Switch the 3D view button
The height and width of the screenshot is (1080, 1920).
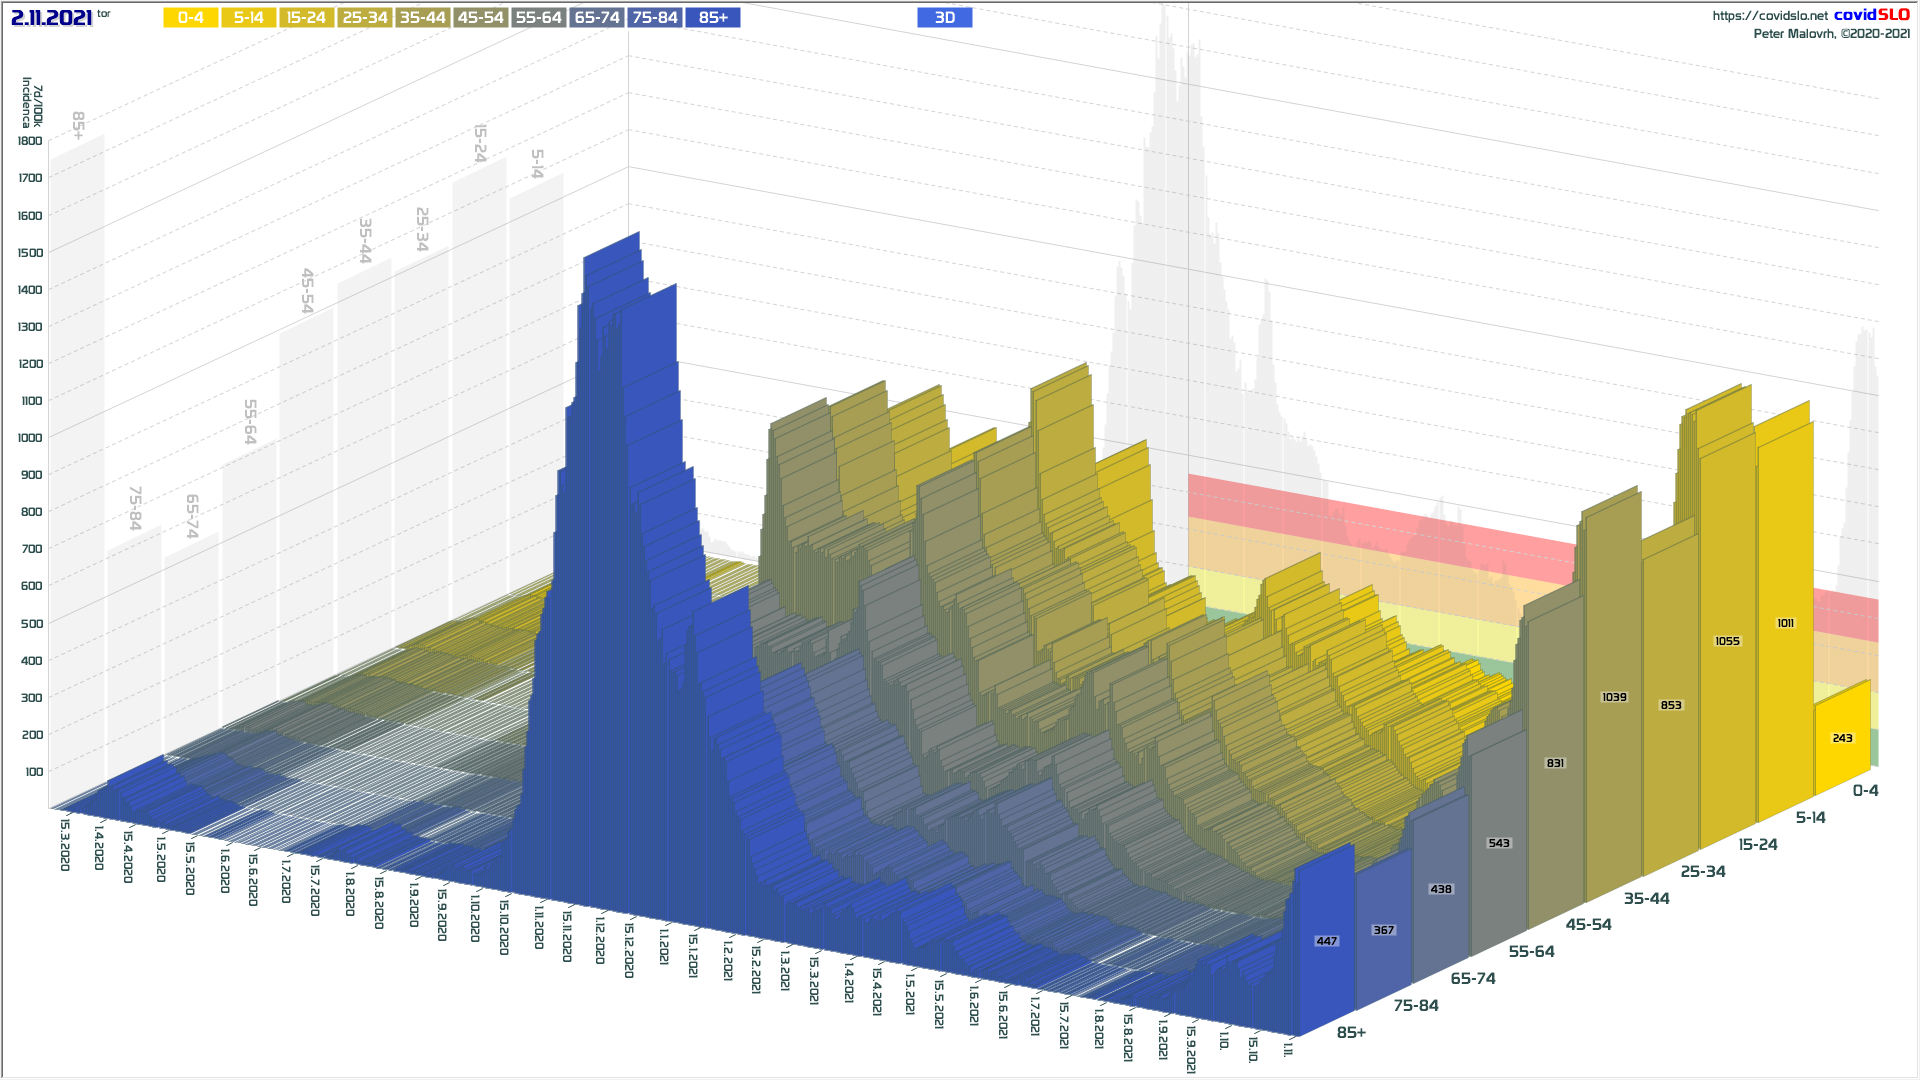pos(944,18)
